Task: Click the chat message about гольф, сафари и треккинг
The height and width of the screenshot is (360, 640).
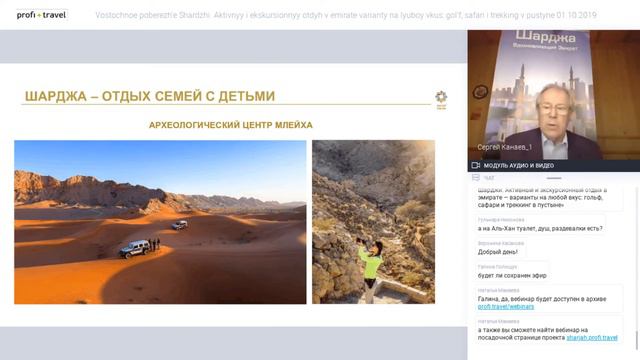Action: coord(549,198)
